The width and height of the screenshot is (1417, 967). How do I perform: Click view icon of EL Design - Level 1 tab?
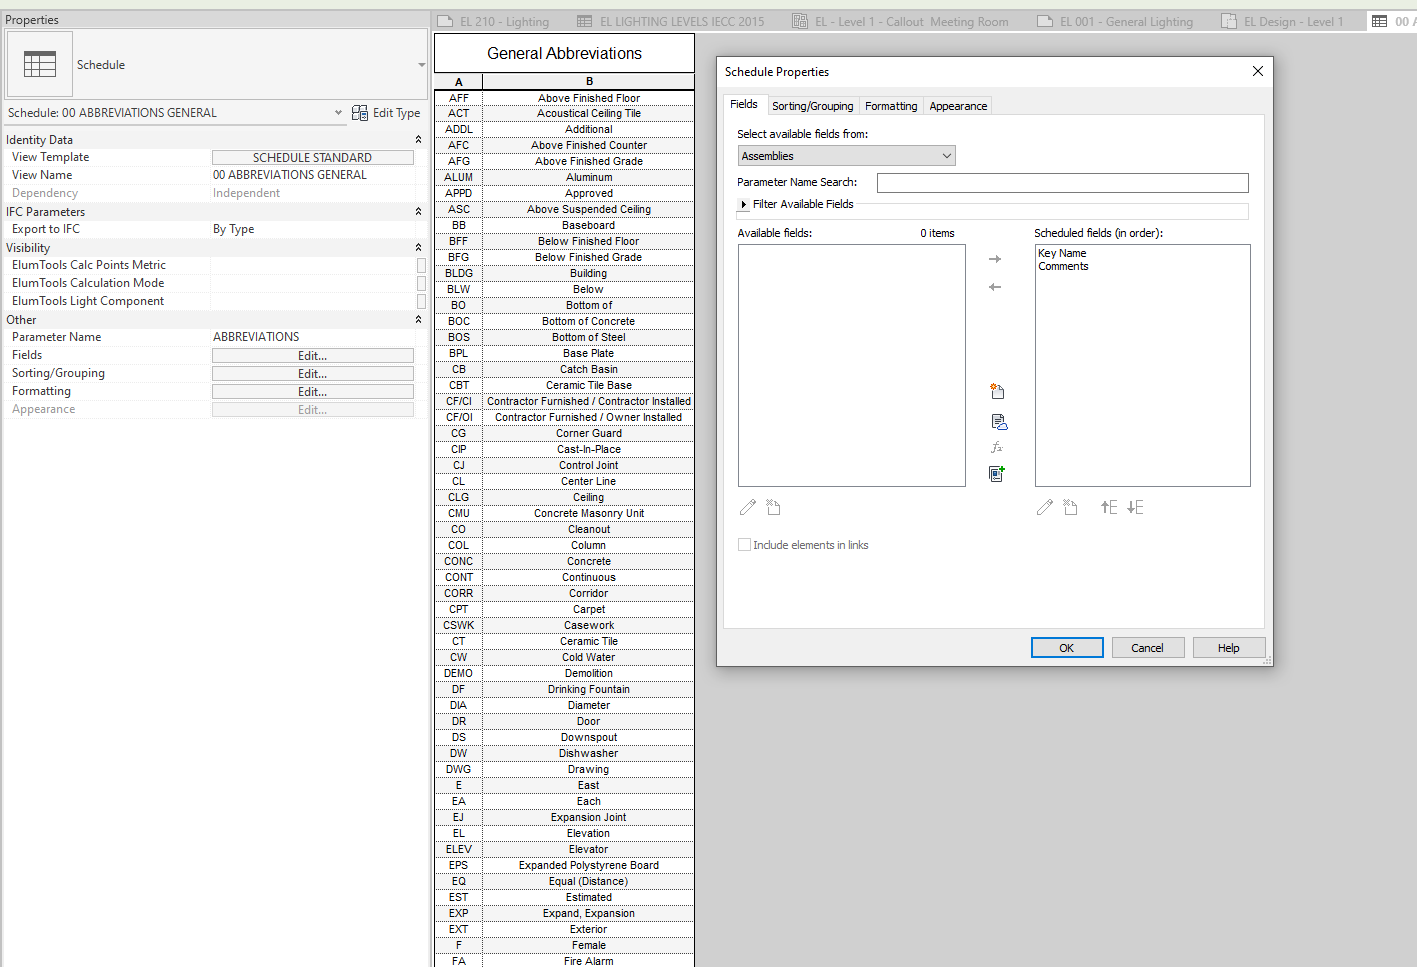tap(1229, 21)
